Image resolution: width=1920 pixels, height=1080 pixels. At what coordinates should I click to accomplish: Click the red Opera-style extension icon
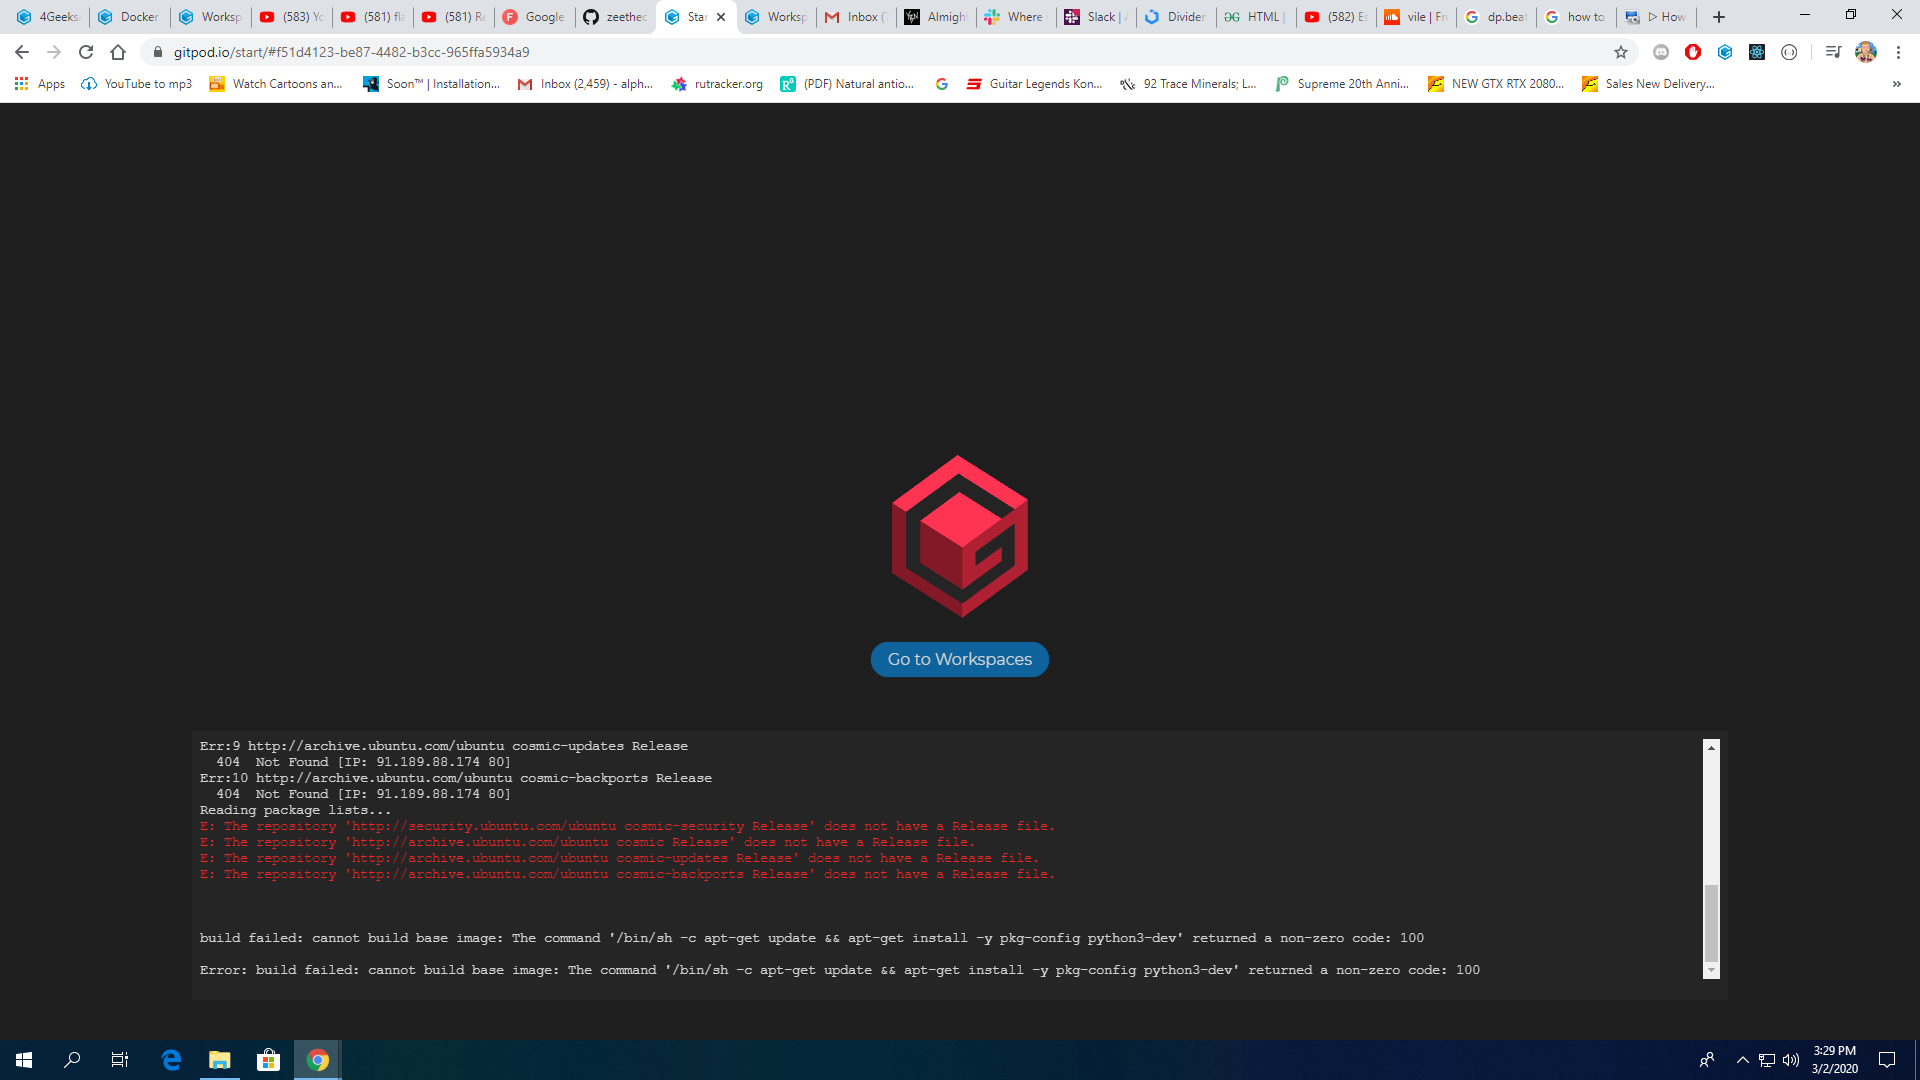pyautogui.click(x=1693, y=52)
